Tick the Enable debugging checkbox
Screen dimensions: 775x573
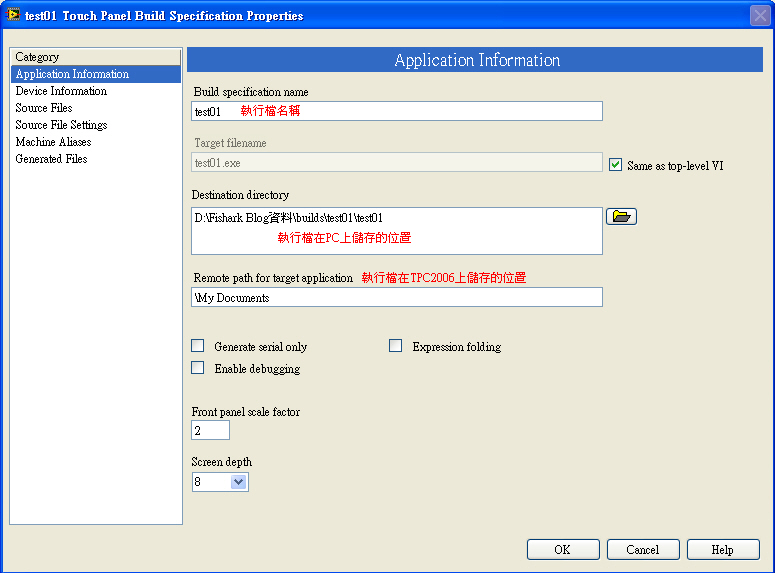click(198, 368)
